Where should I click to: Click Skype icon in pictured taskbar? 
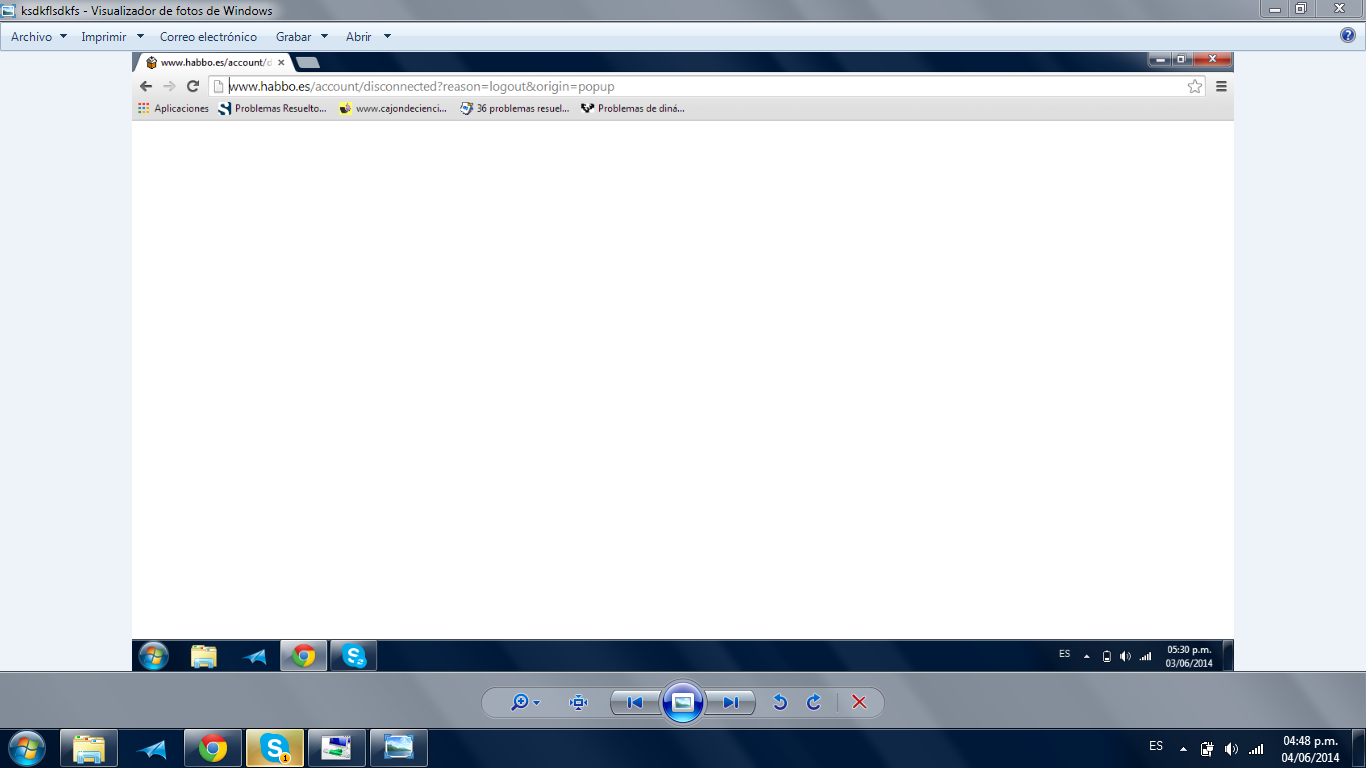tap(354, 656)
